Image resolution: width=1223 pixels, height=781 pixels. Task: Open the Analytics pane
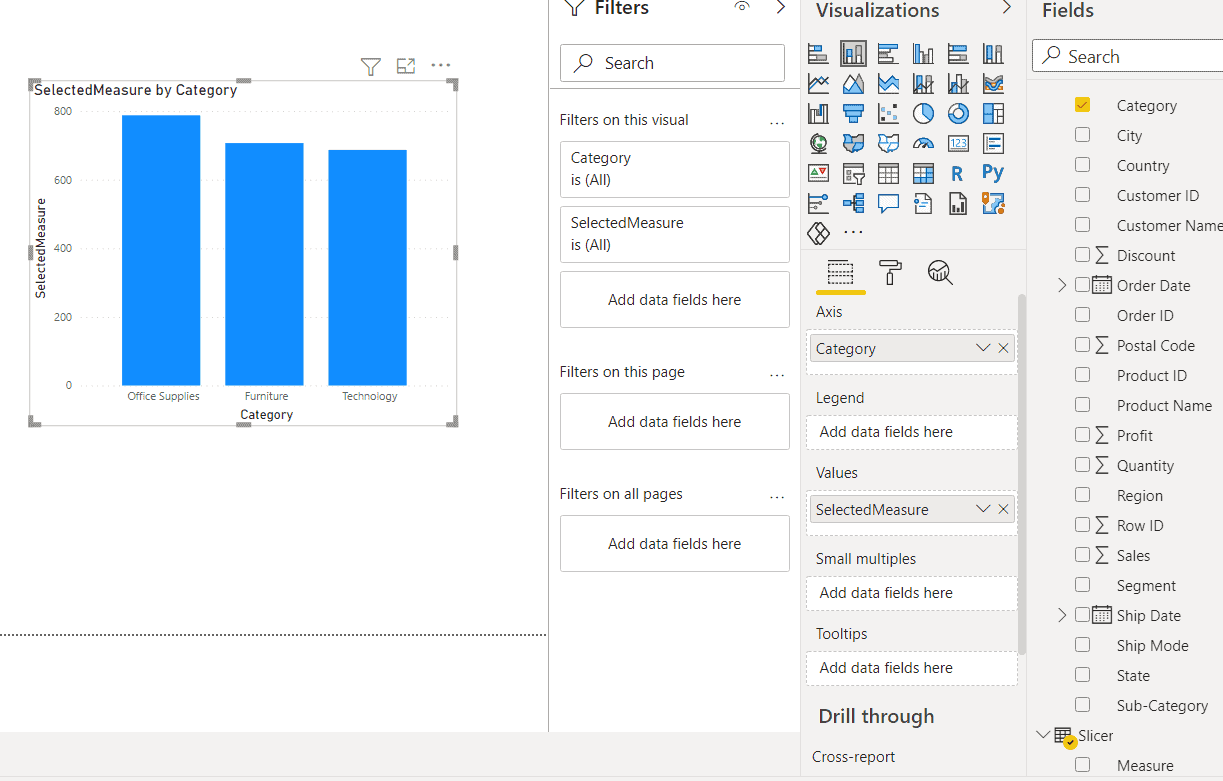click(x=940, y=272)
